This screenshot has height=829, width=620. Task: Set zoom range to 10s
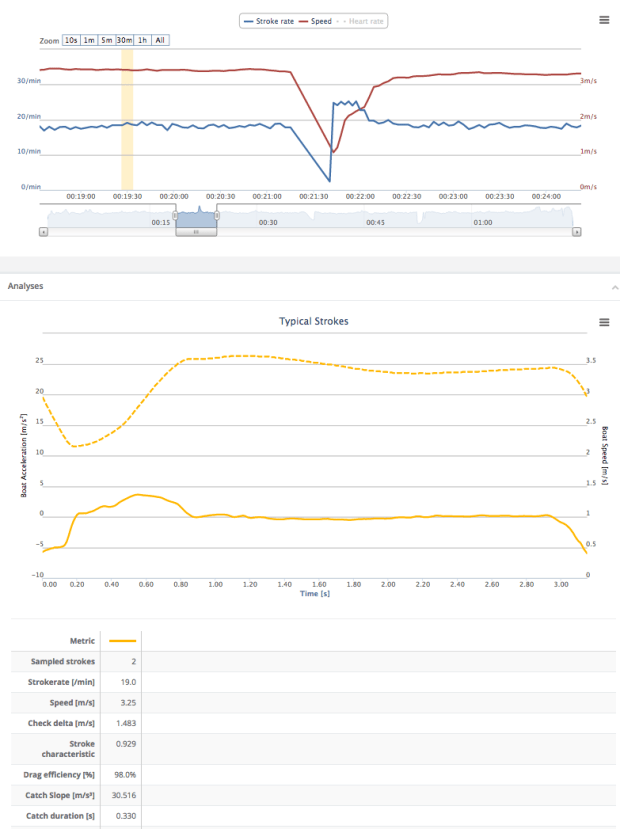pyautogui.click(x=71, y=40)
